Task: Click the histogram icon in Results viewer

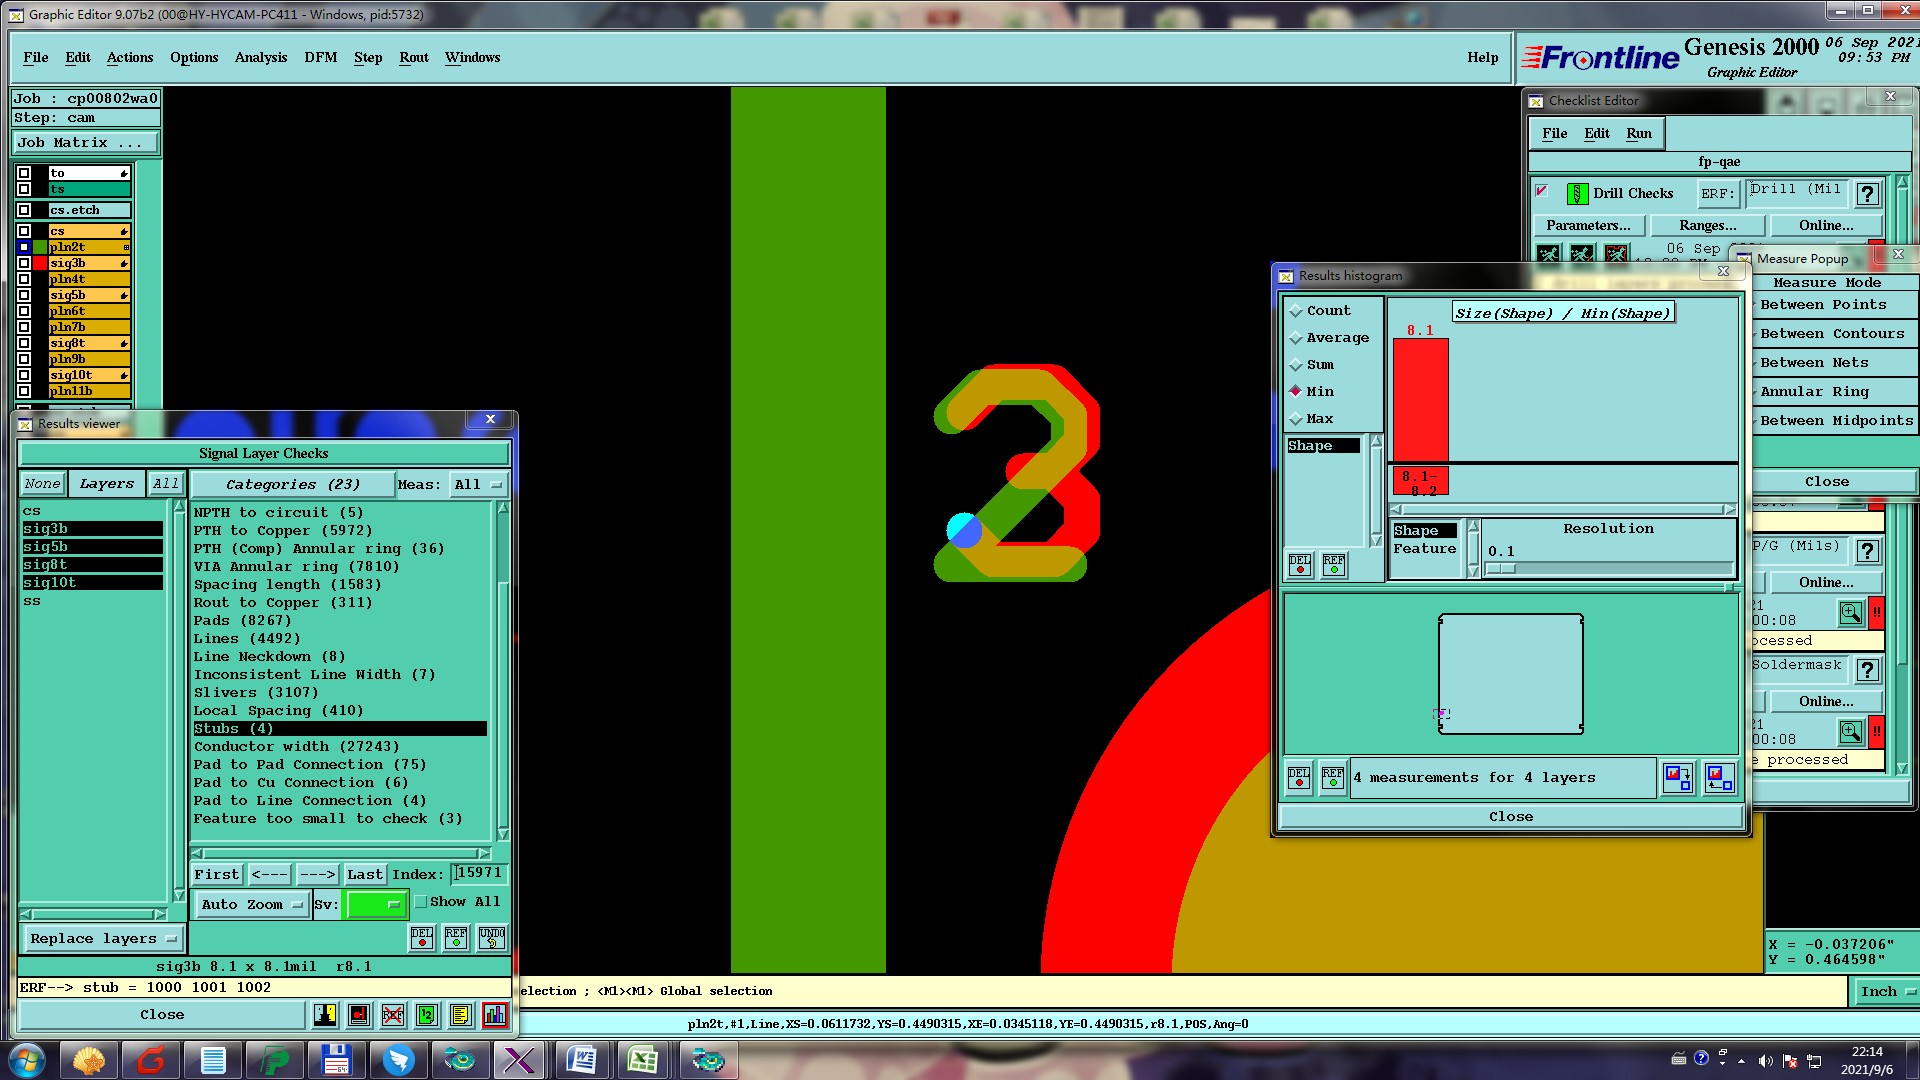Action: click(x=494, y=1015)
